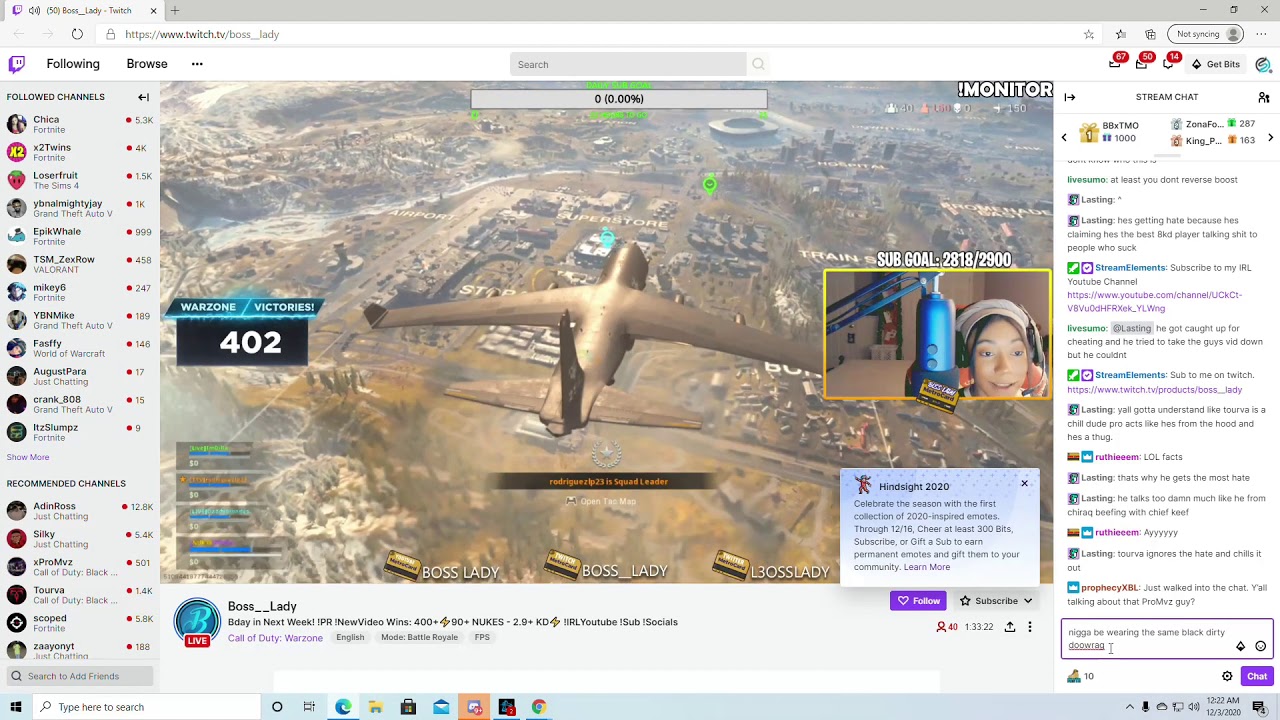Viewport: 1280px width, 720px height.
Task: Click prophecyXBL username in chat
Action: click(x=1109, y=588)
